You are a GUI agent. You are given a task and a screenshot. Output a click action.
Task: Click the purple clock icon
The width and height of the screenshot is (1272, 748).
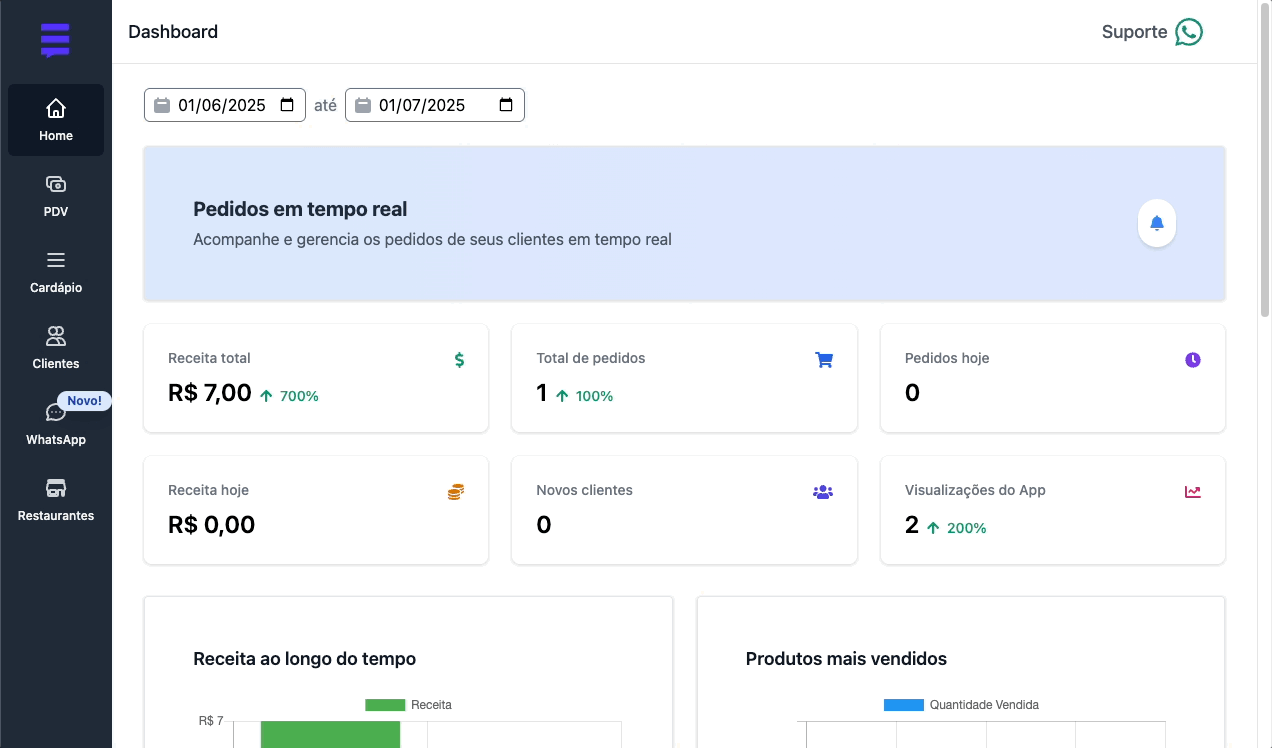pyautogui.click(x=1192, y=360)
